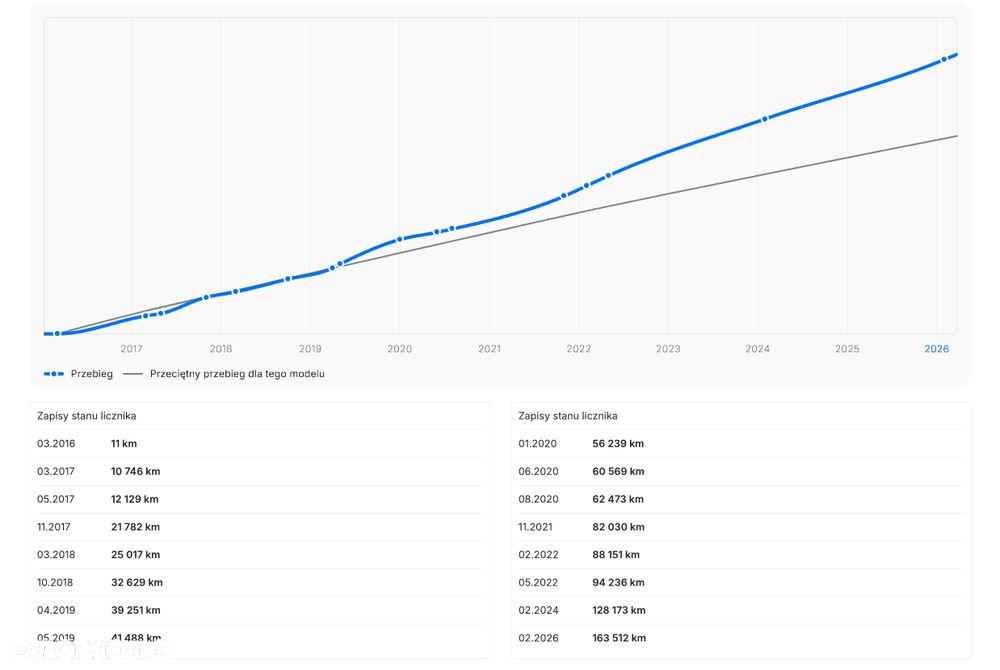
Task: Click the 10.2018 data point on chart
Action: [288, 279]
